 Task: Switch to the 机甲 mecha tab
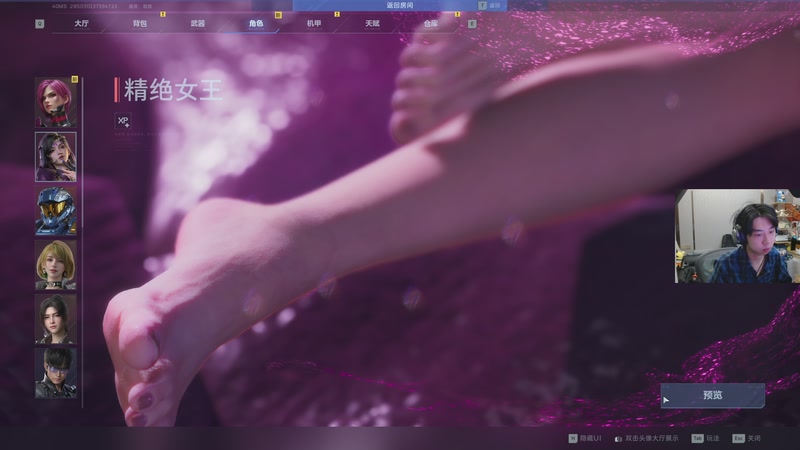point(314,23)
